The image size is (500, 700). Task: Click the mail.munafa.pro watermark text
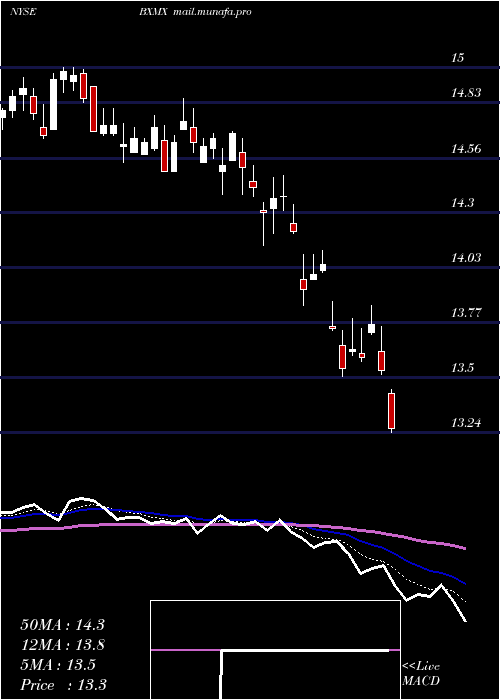[211, 12]
